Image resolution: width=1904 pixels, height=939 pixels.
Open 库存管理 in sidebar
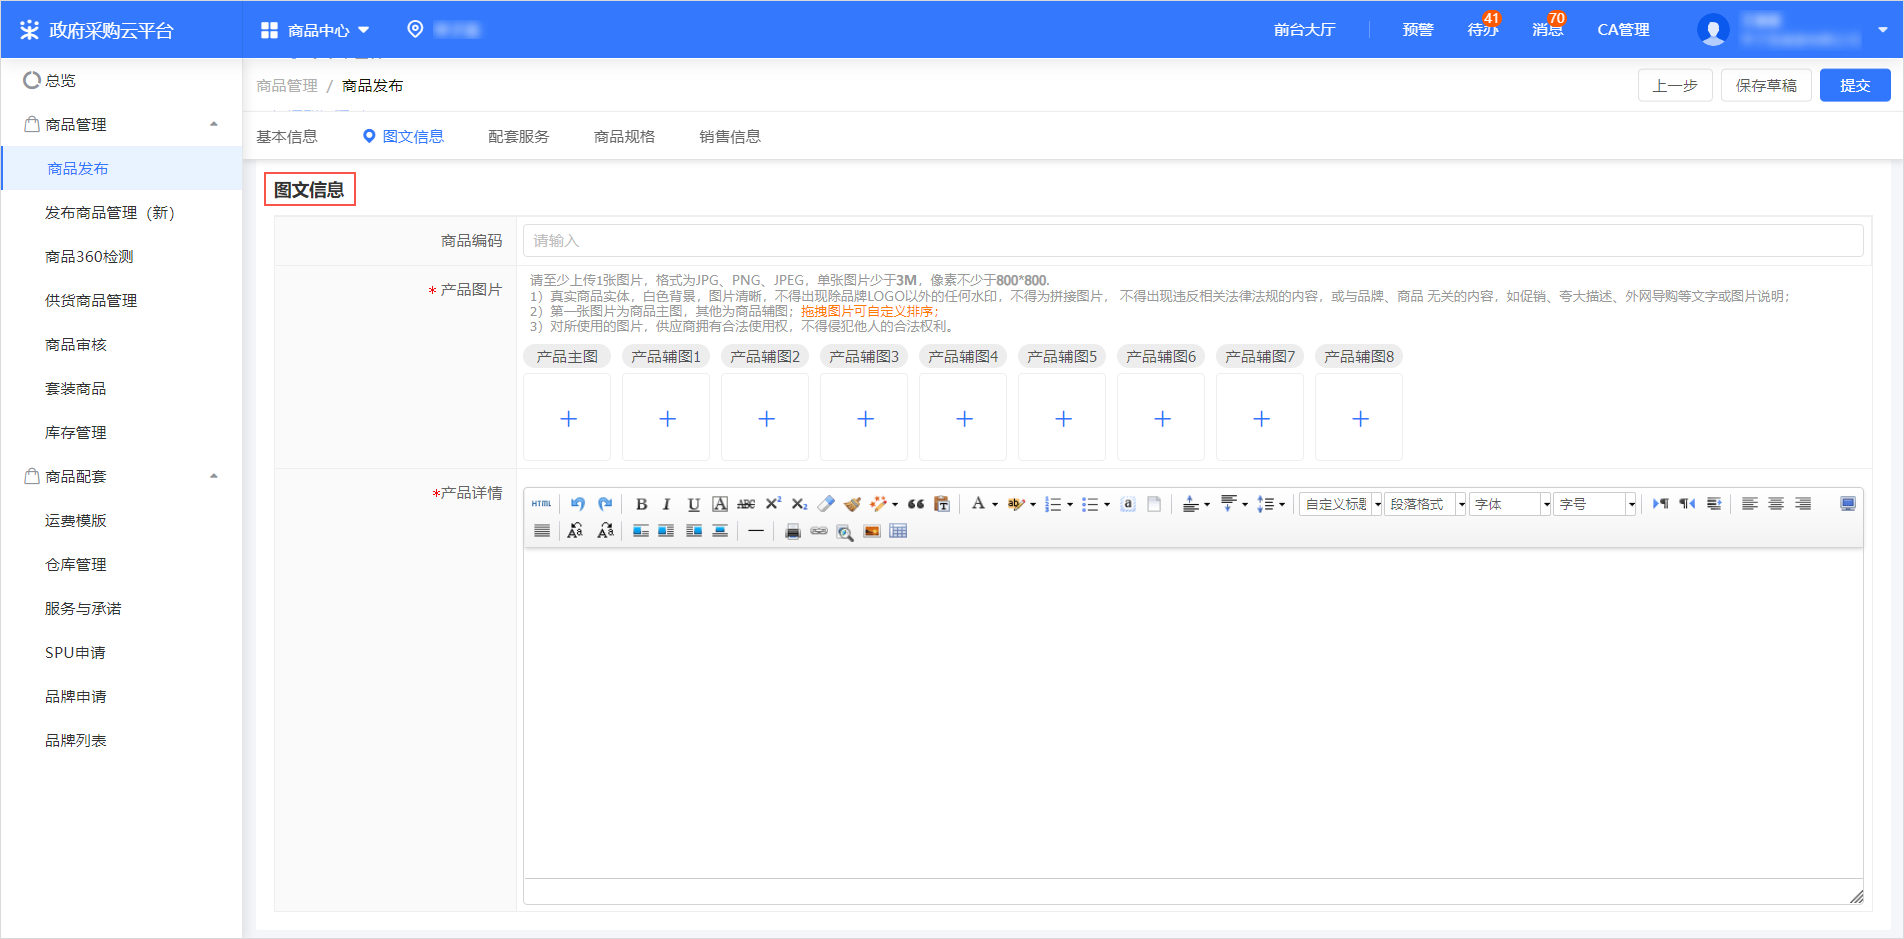click(75, 432)
